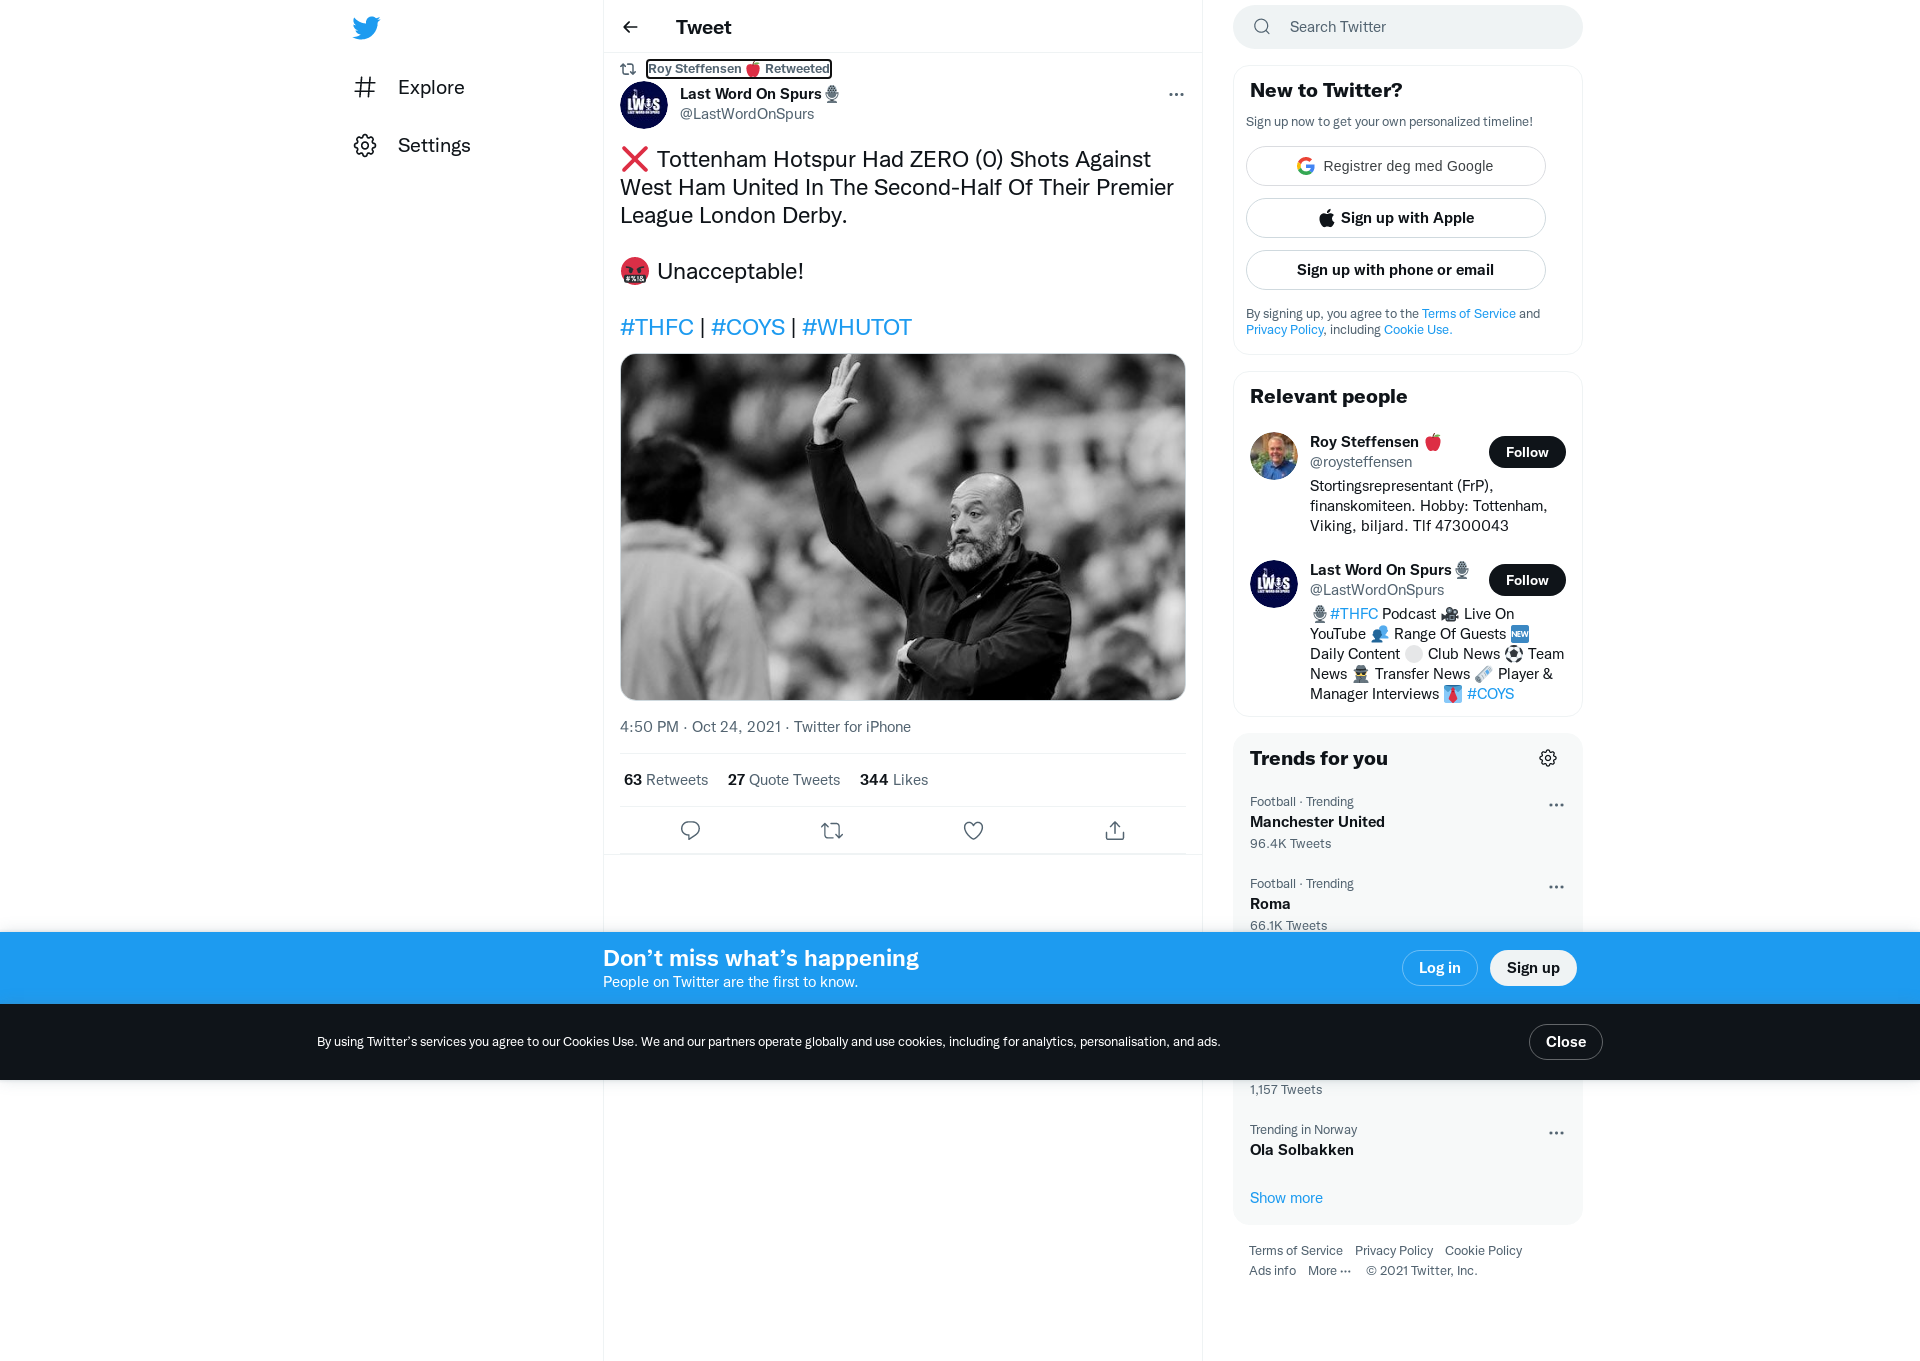The height and width of the screenshot is (1361, 1920).
Task: Follow Roy Steffensen
Action: coord(1527,452)
